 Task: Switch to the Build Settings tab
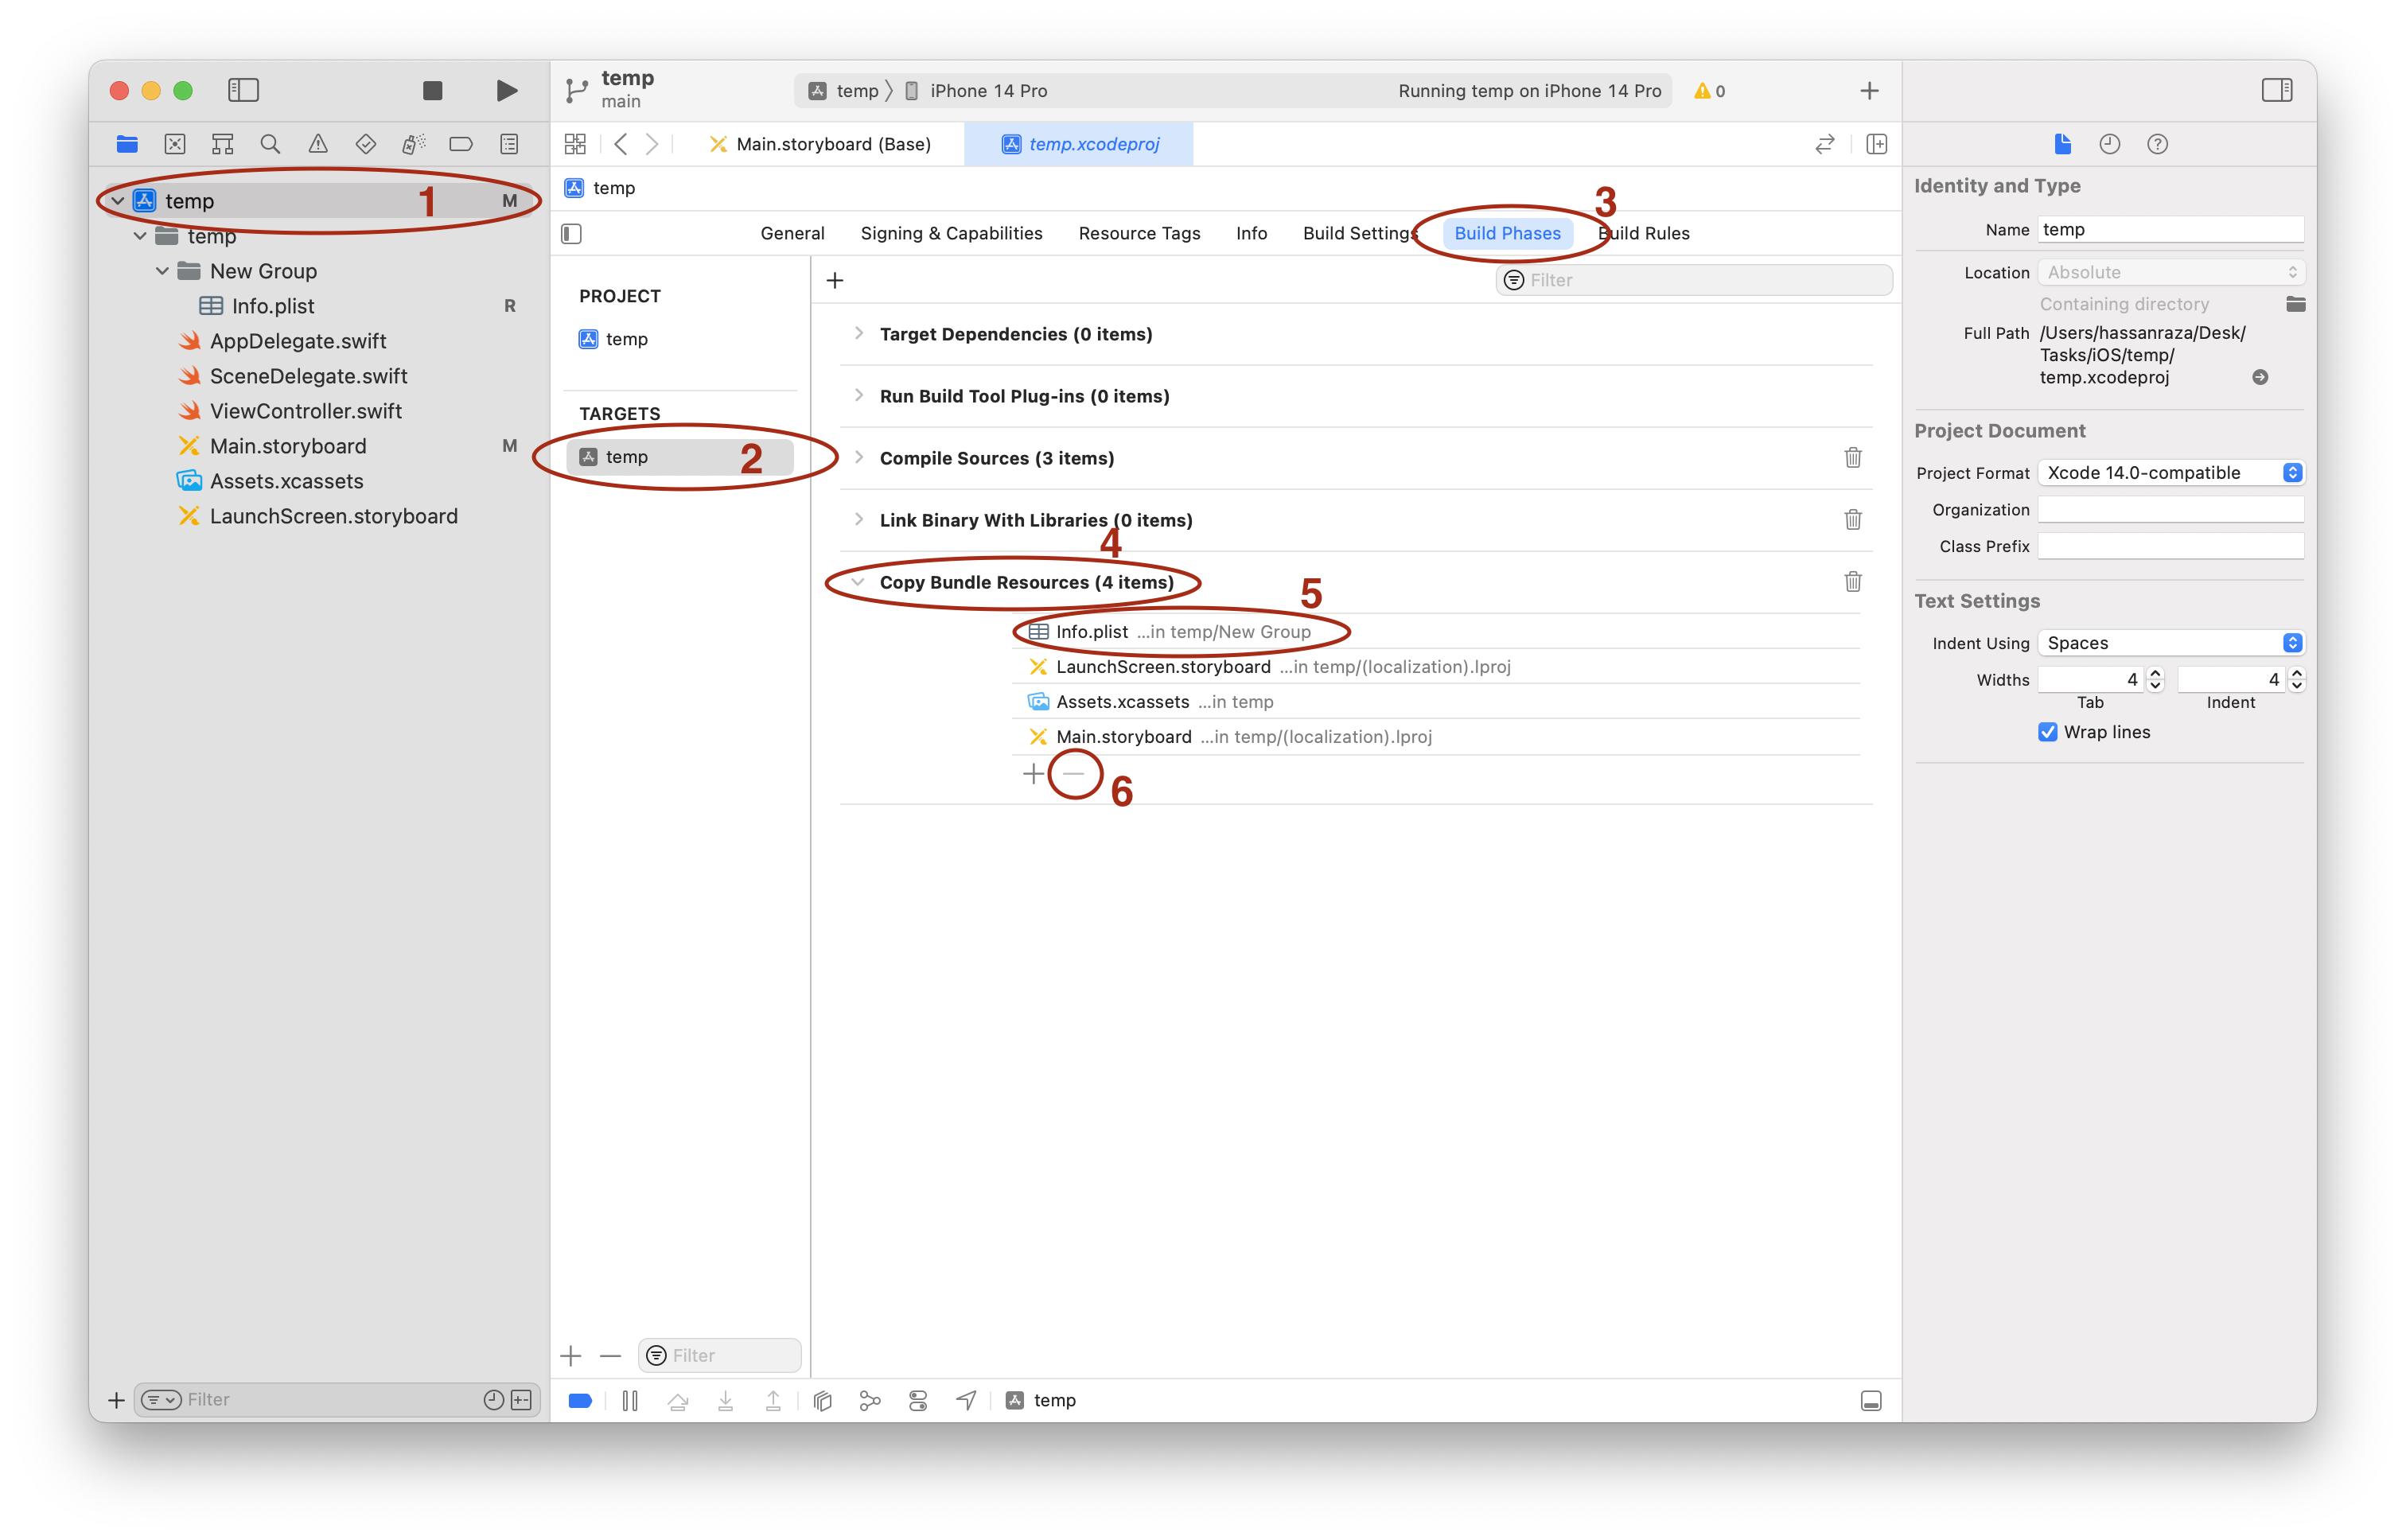click(x=1359, y=233)
